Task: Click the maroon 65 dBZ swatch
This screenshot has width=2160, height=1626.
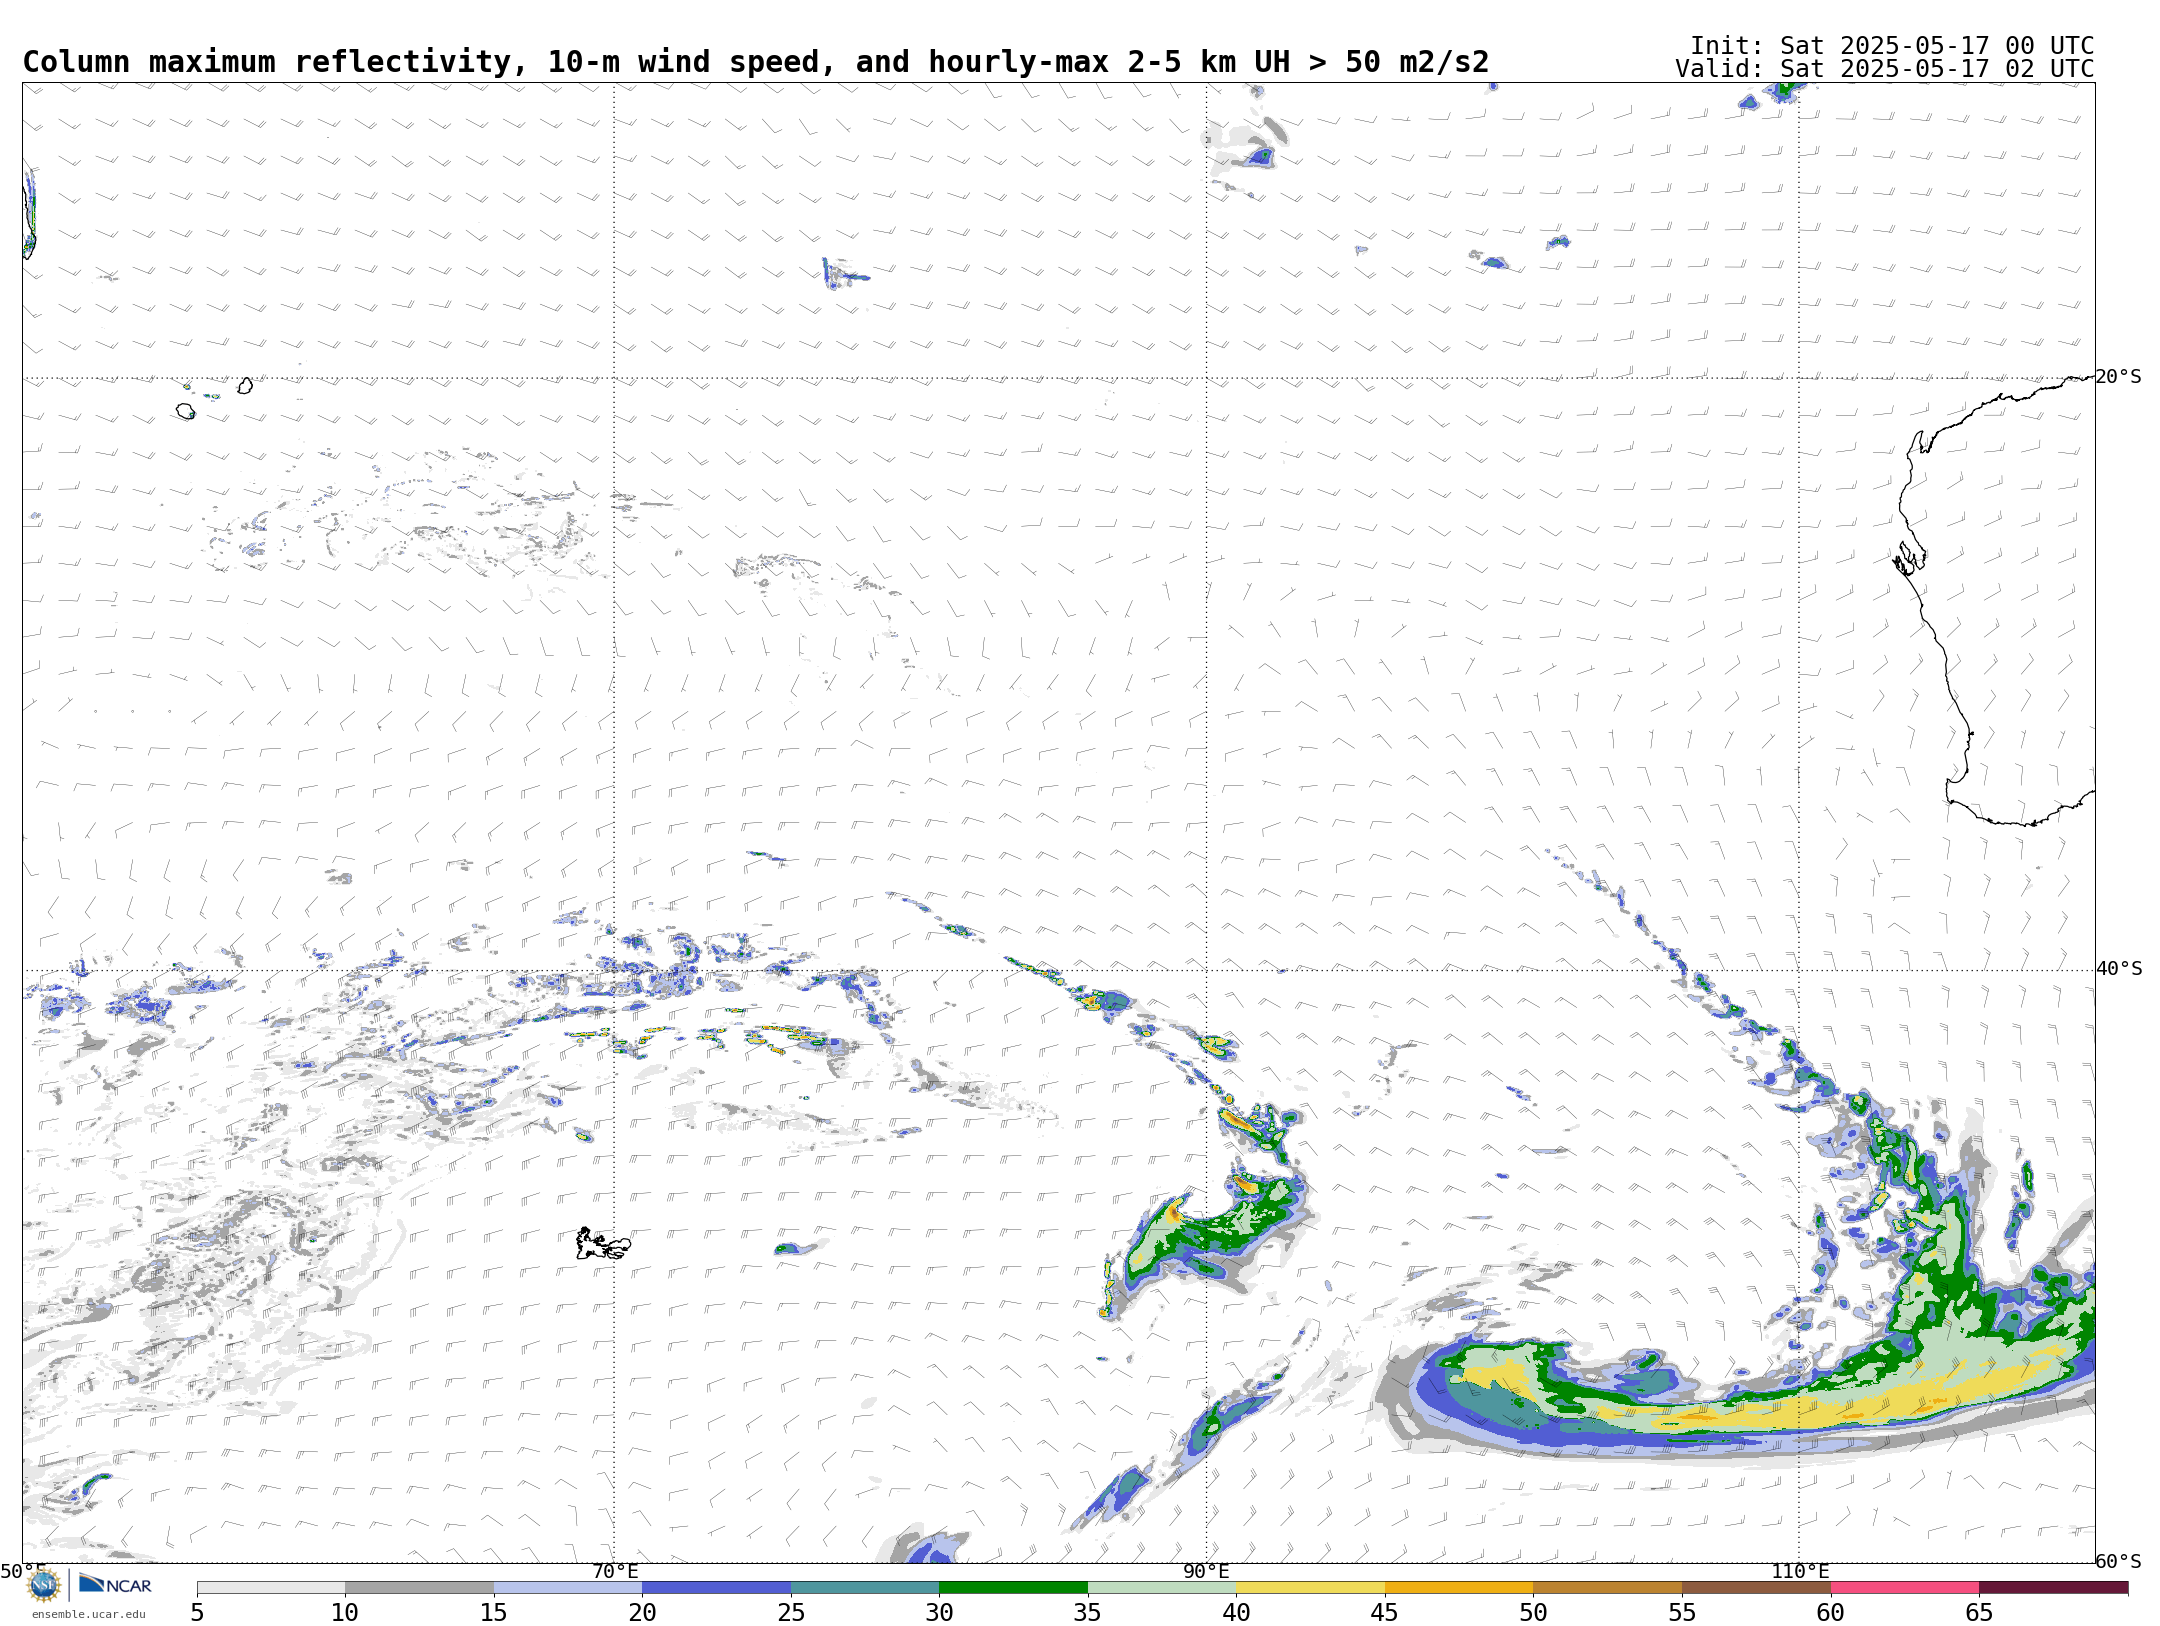Action: pos(2053,1587)
